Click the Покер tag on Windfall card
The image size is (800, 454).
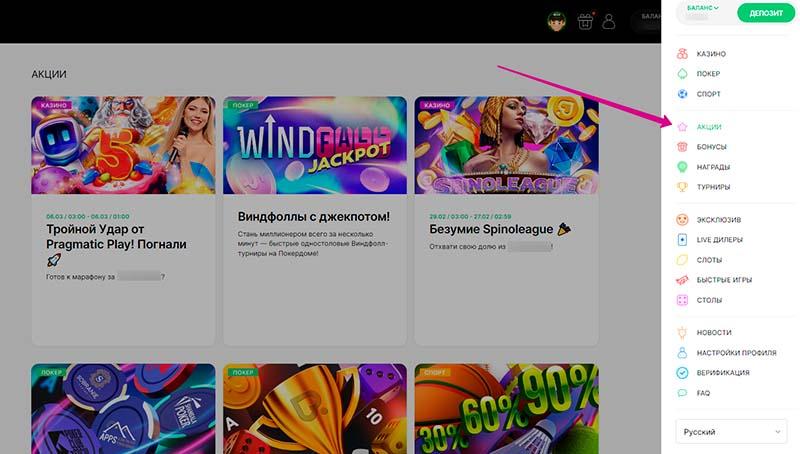[243, 105]
